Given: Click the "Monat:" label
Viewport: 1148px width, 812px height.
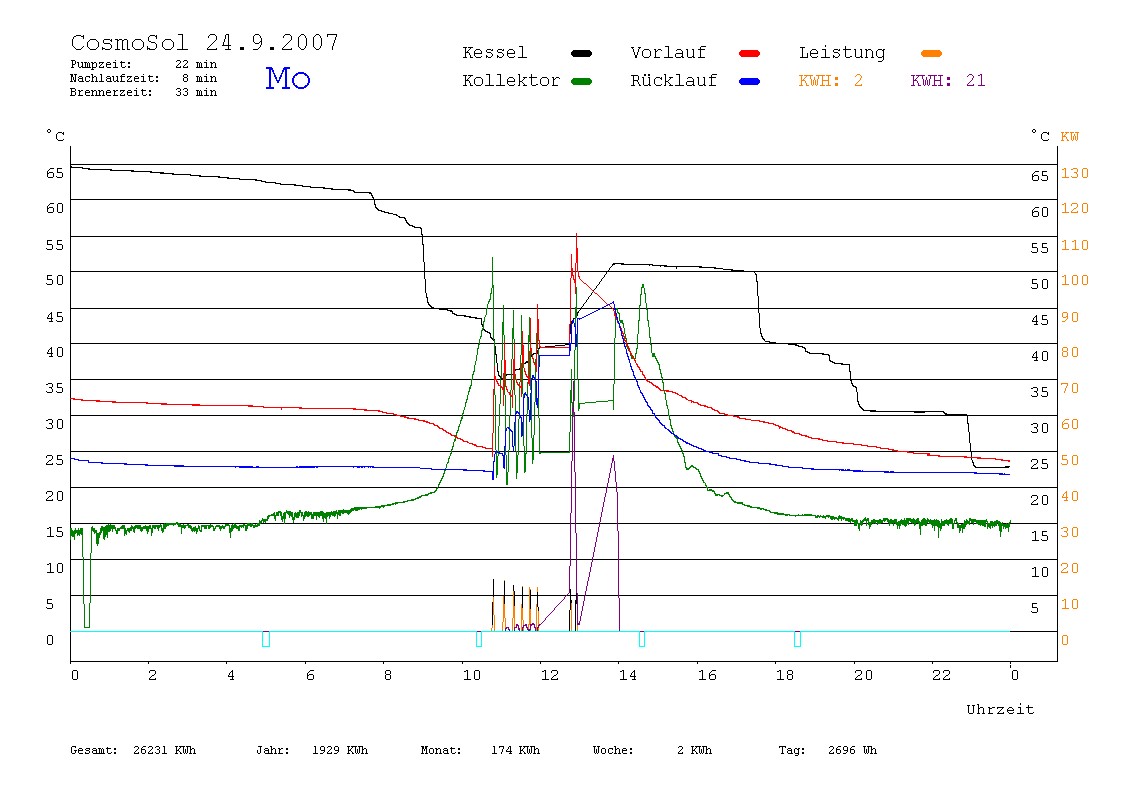Looking at the screenshot, I should (441, 750).
